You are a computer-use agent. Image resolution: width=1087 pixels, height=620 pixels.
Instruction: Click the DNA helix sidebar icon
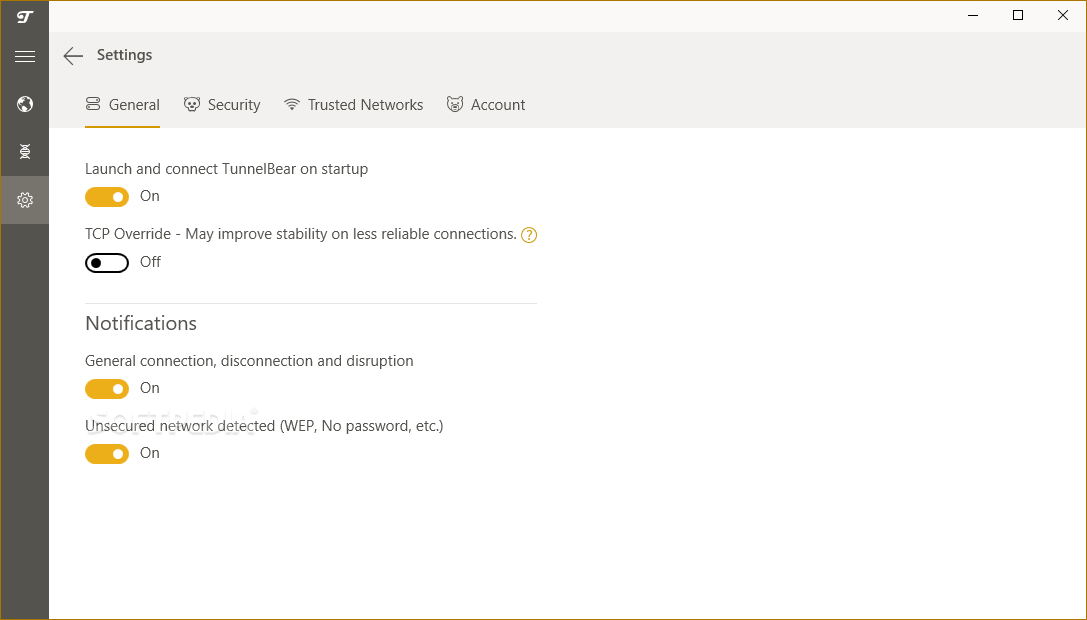coord(25,152)
